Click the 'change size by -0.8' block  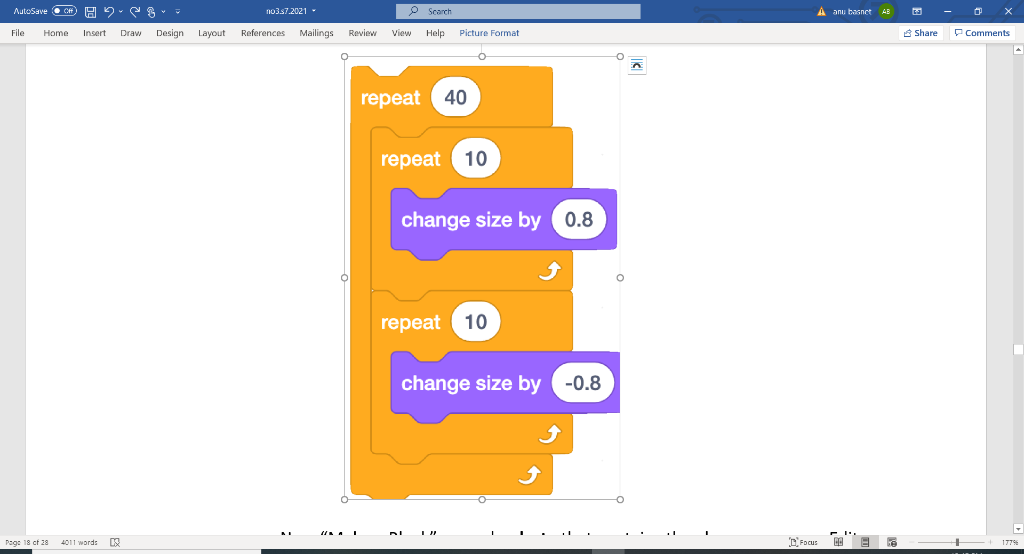pos(505,383)
